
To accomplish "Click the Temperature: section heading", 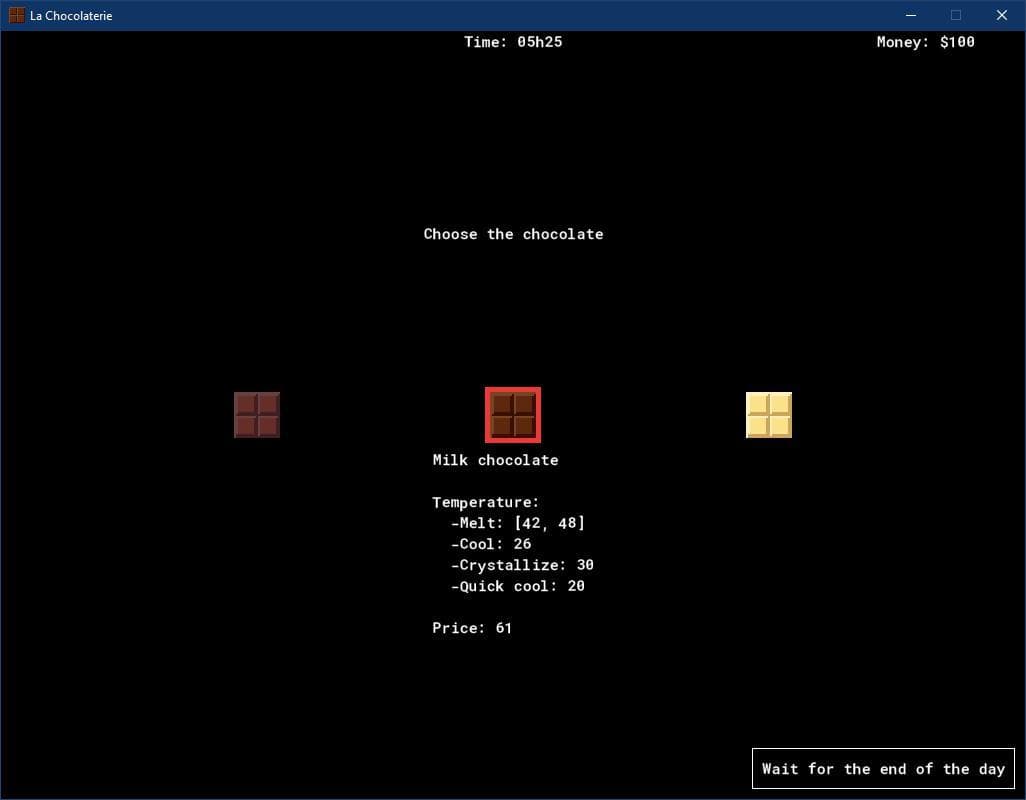I will 486,502.
